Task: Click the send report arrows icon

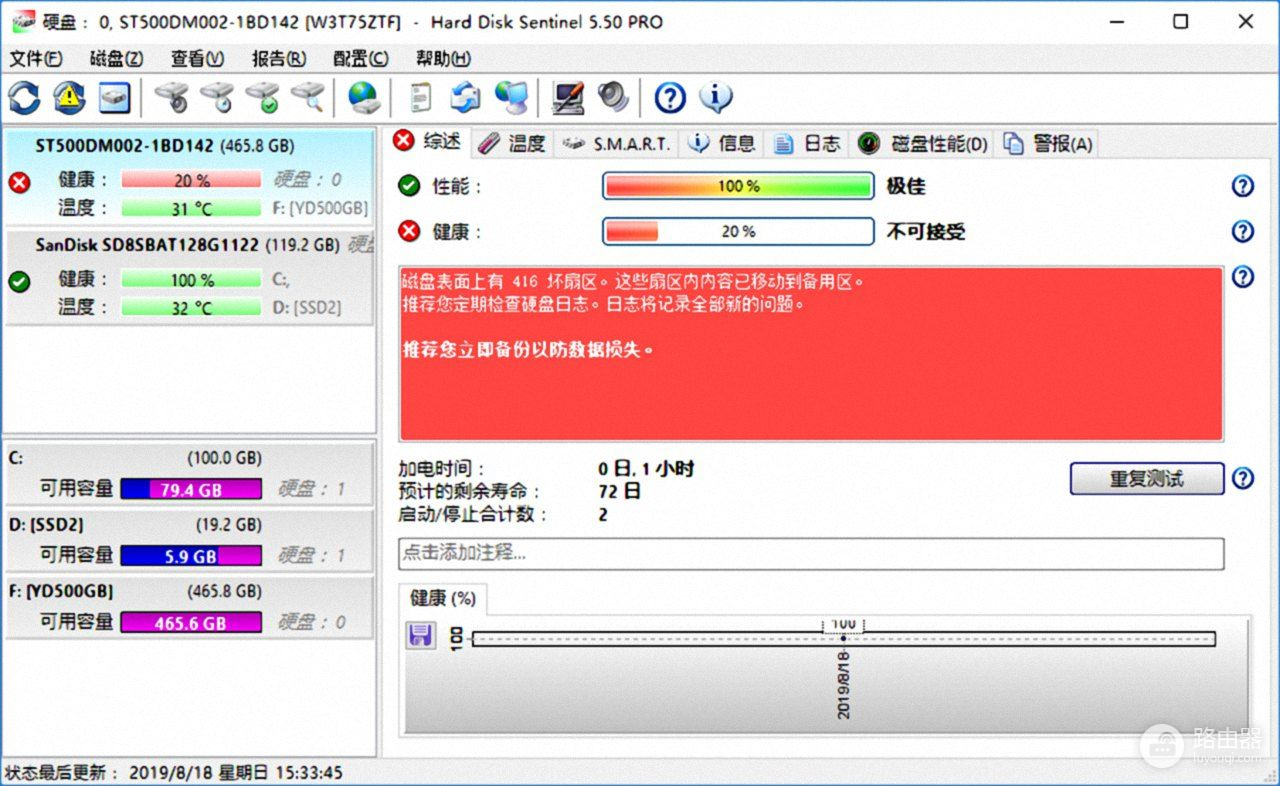Action: [465, 97]
